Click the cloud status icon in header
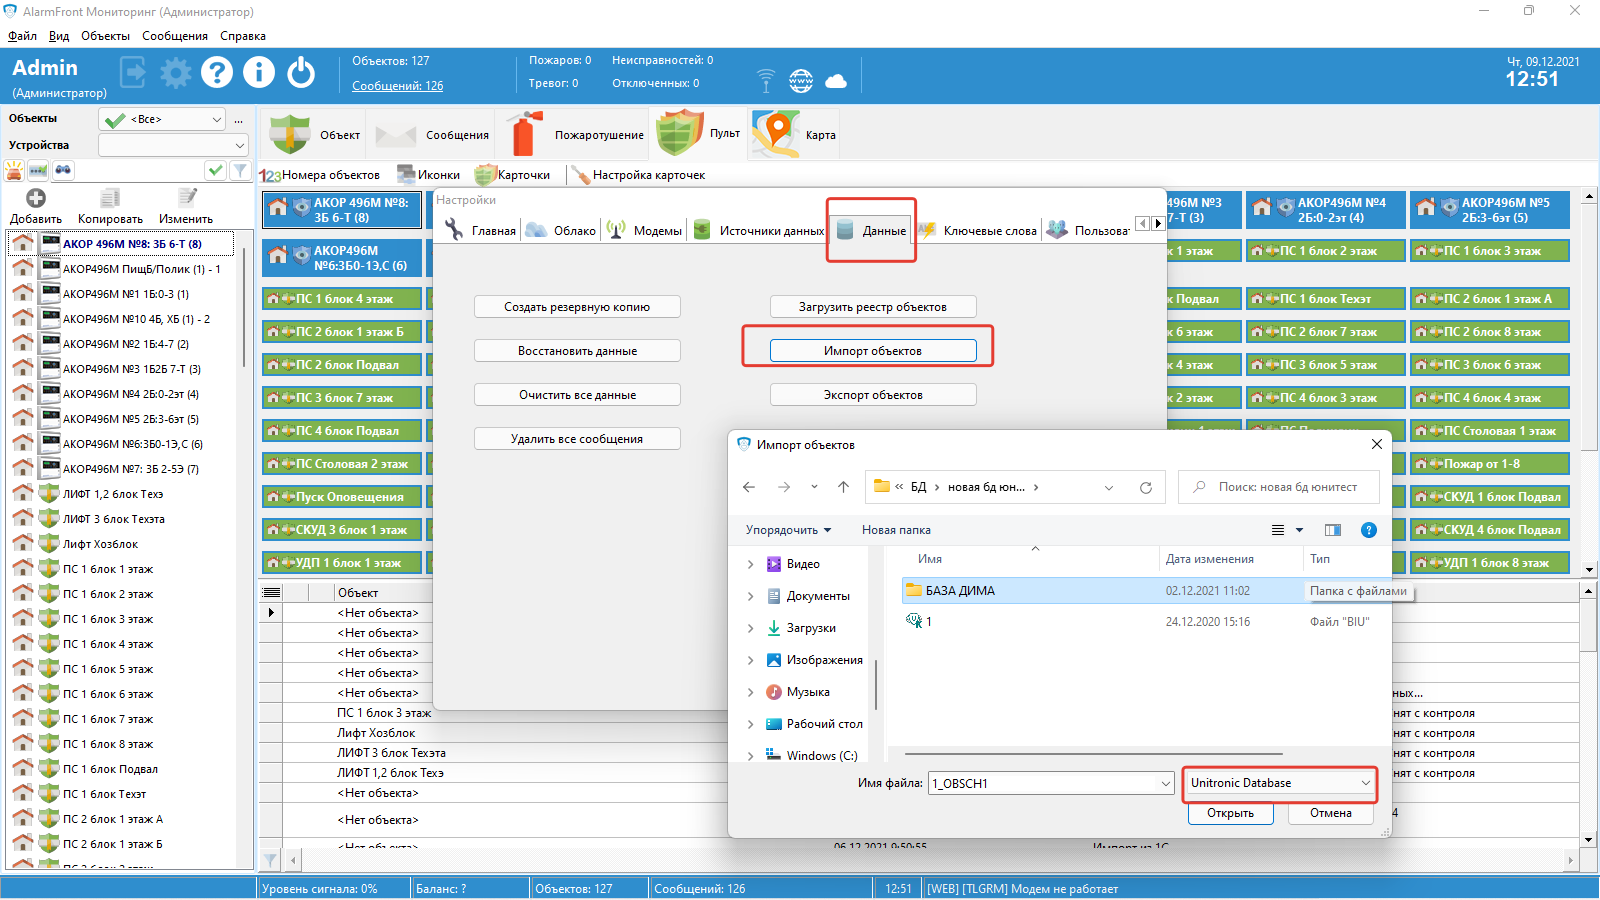 click(x=836, y=81)
